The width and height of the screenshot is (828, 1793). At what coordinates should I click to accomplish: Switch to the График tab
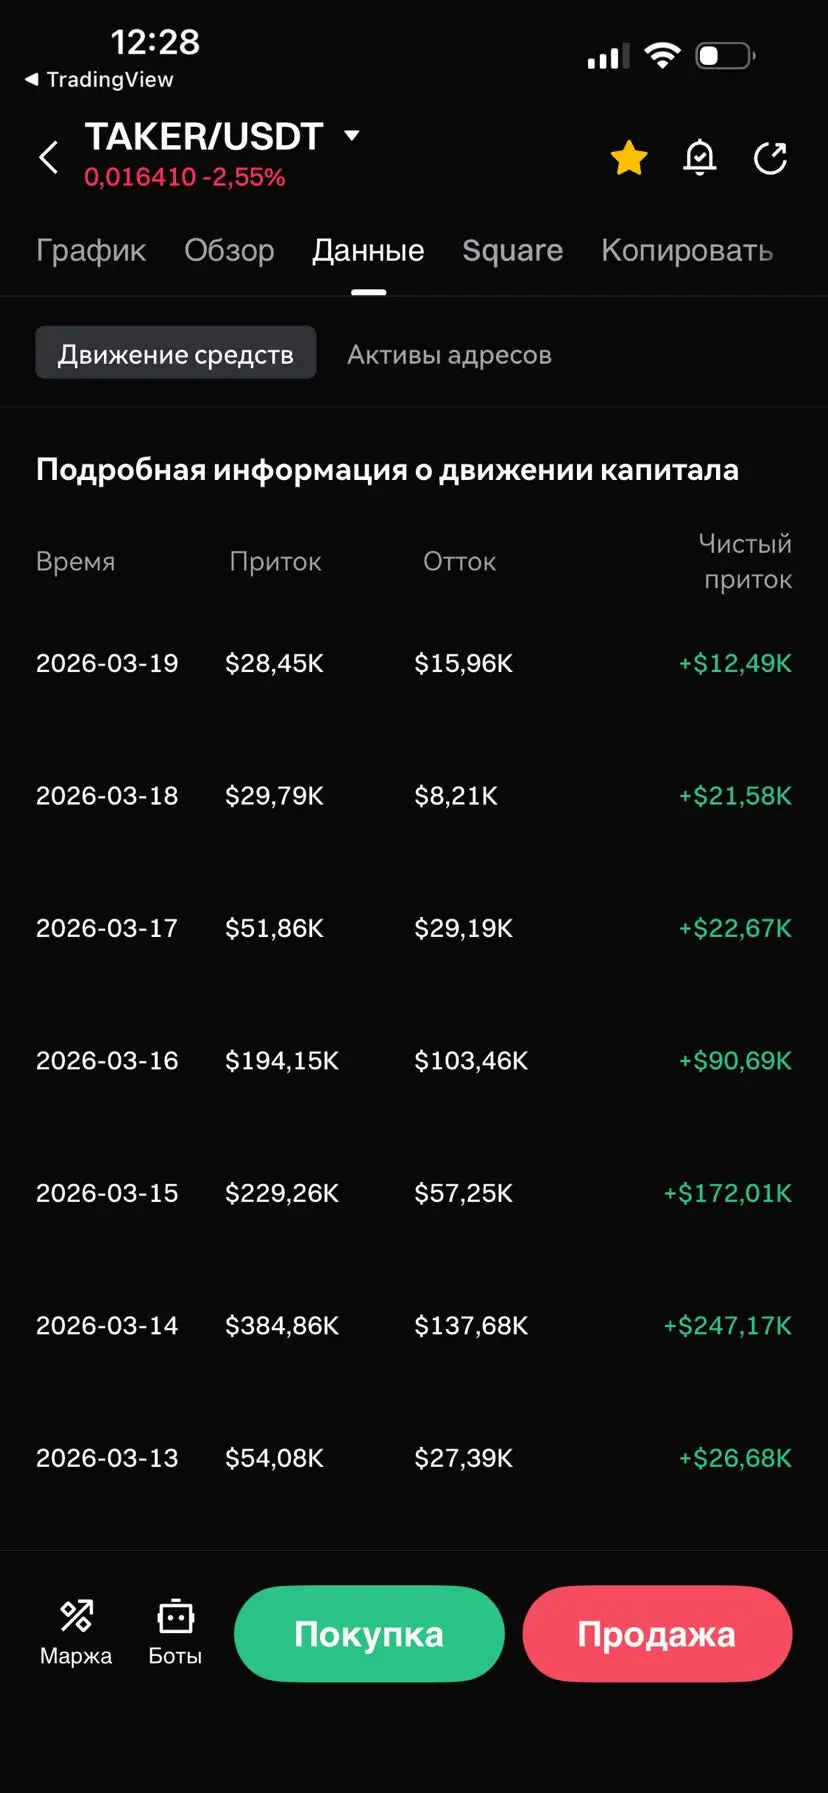[x=91, y=251]
